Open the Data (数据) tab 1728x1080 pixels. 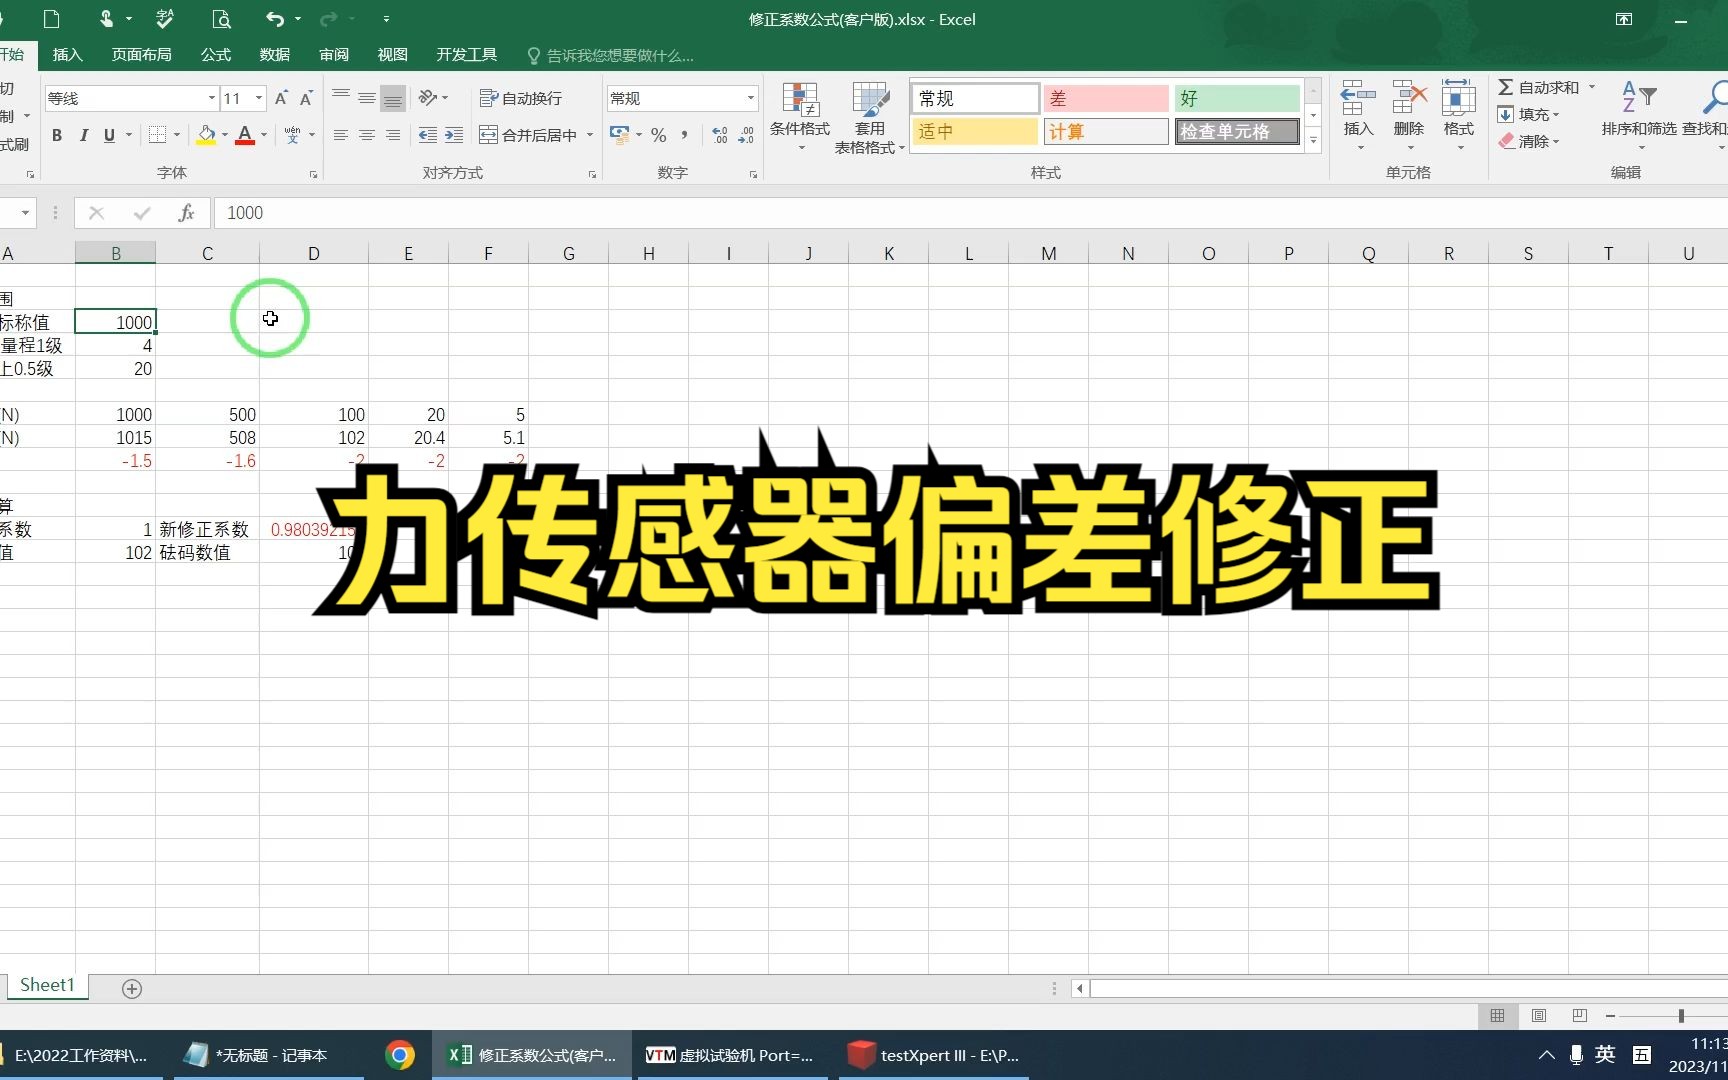click(274, 55)
